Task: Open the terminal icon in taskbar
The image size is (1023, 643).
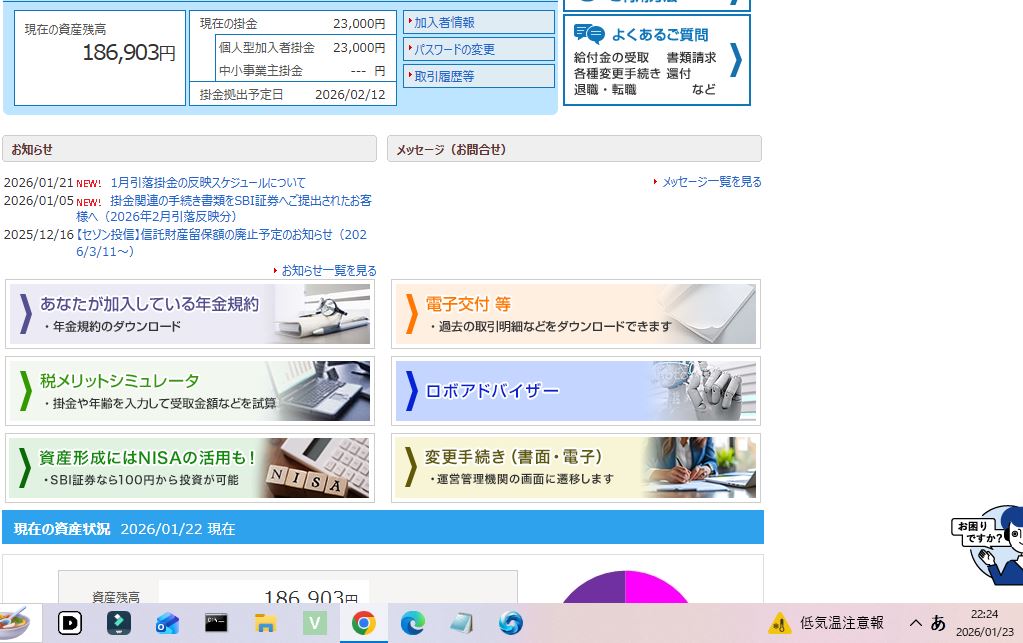Action: pos(216,623)
